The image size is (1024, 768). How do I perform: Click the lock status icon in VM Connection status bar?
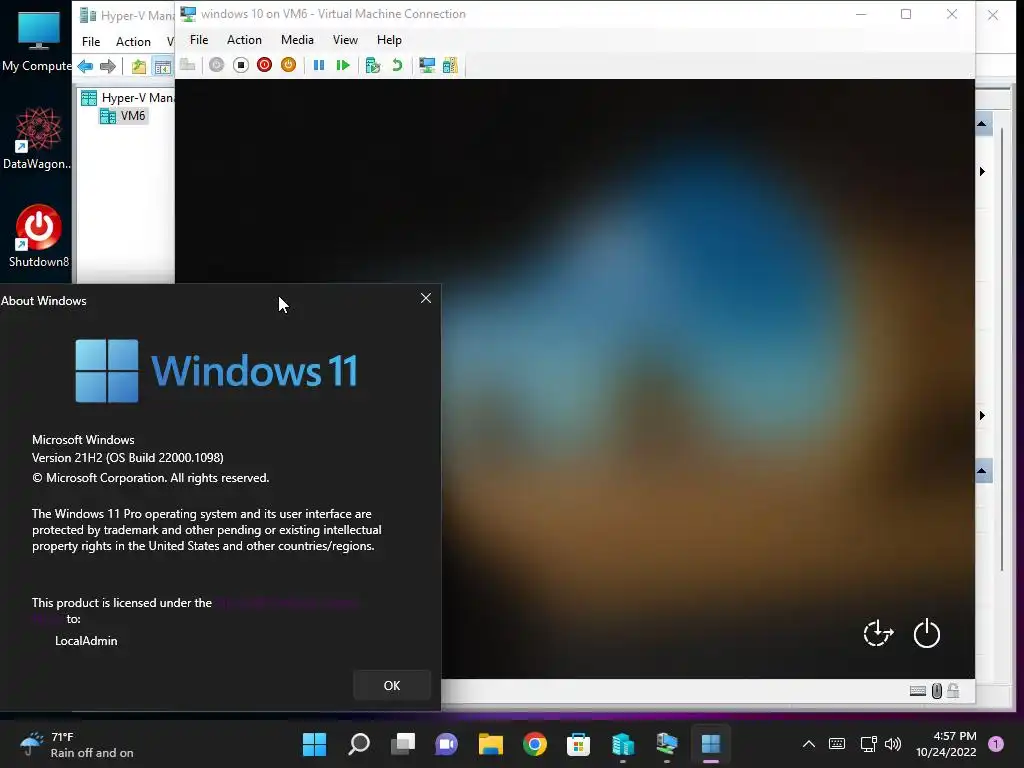pyautogui.click(x=953, y=691)
